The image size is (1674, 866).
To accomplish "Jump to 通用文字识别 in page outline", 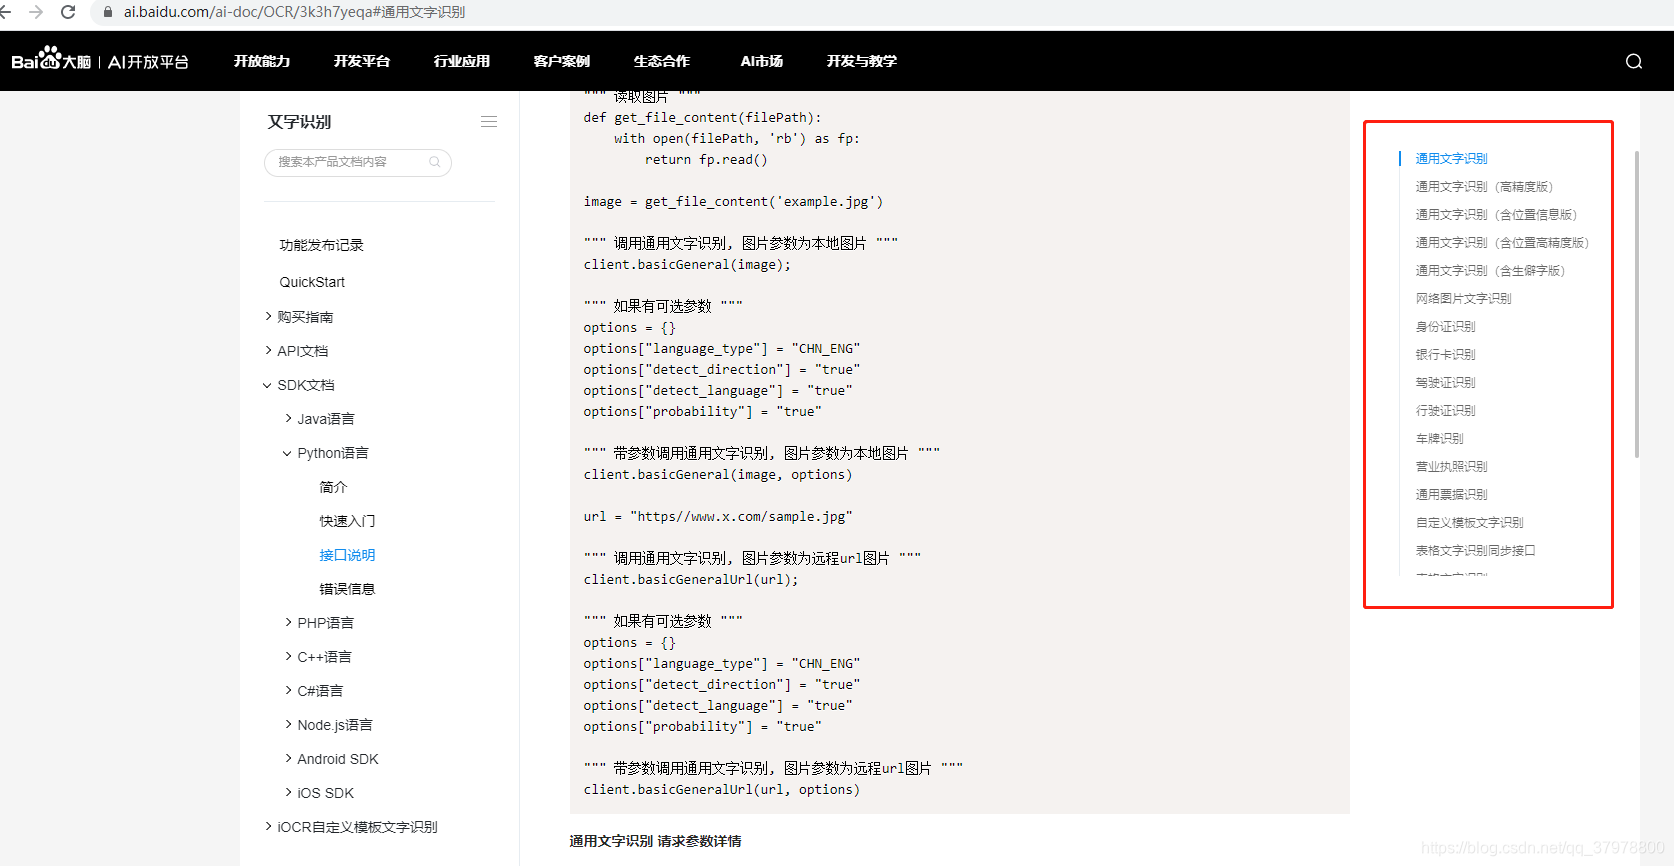I will [x=1451, y=159].
